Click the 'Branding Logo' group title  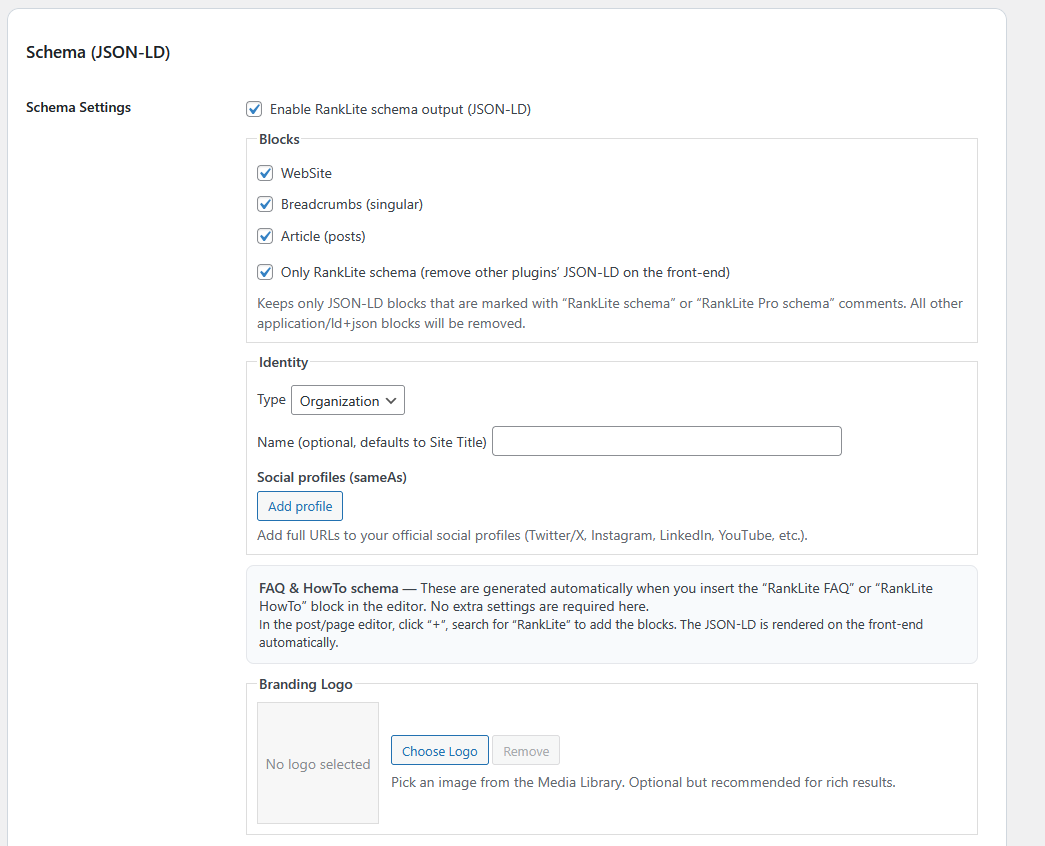306,684
